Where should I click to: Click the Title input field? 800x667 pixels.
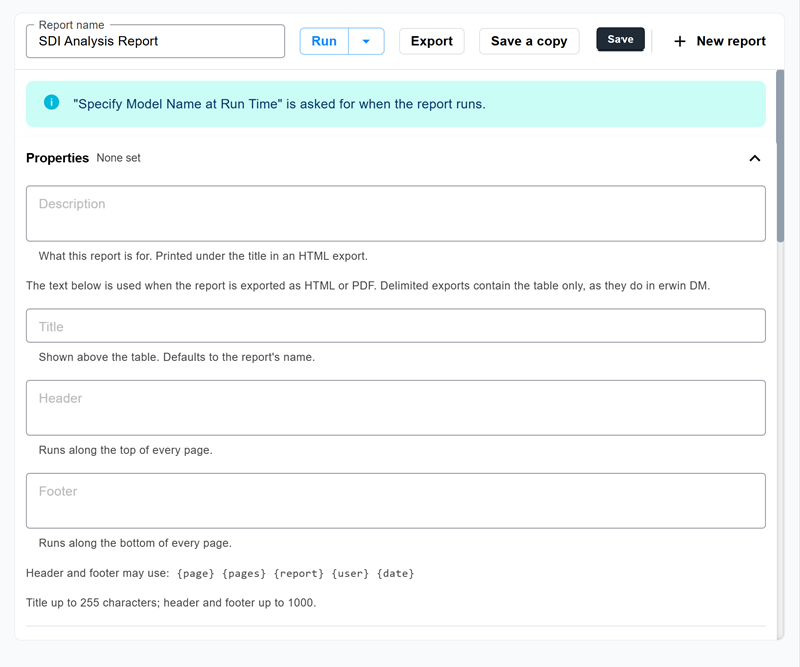pos(396,326)
